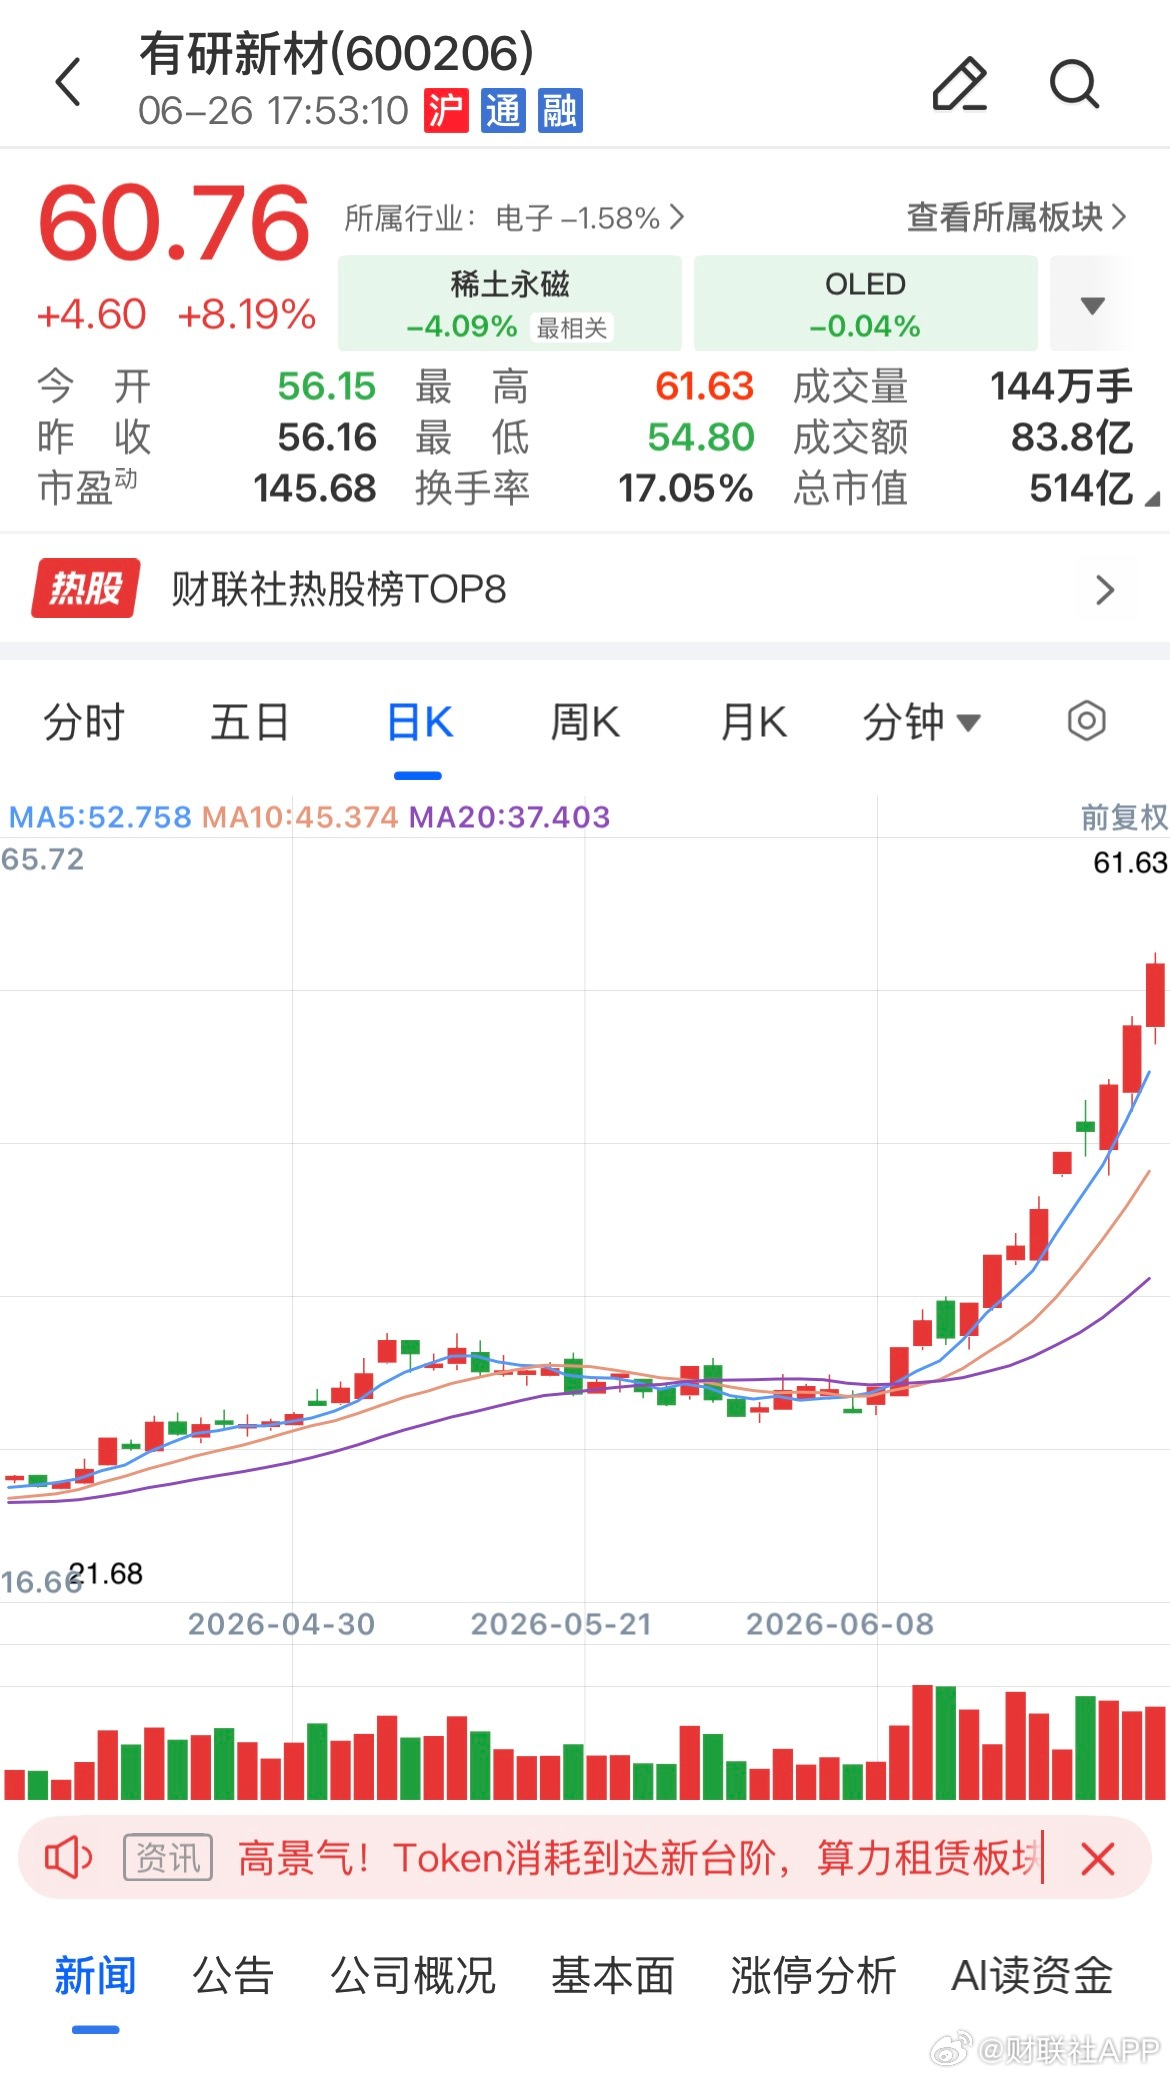Tap news headline about Token消耗

point(640,1858)
